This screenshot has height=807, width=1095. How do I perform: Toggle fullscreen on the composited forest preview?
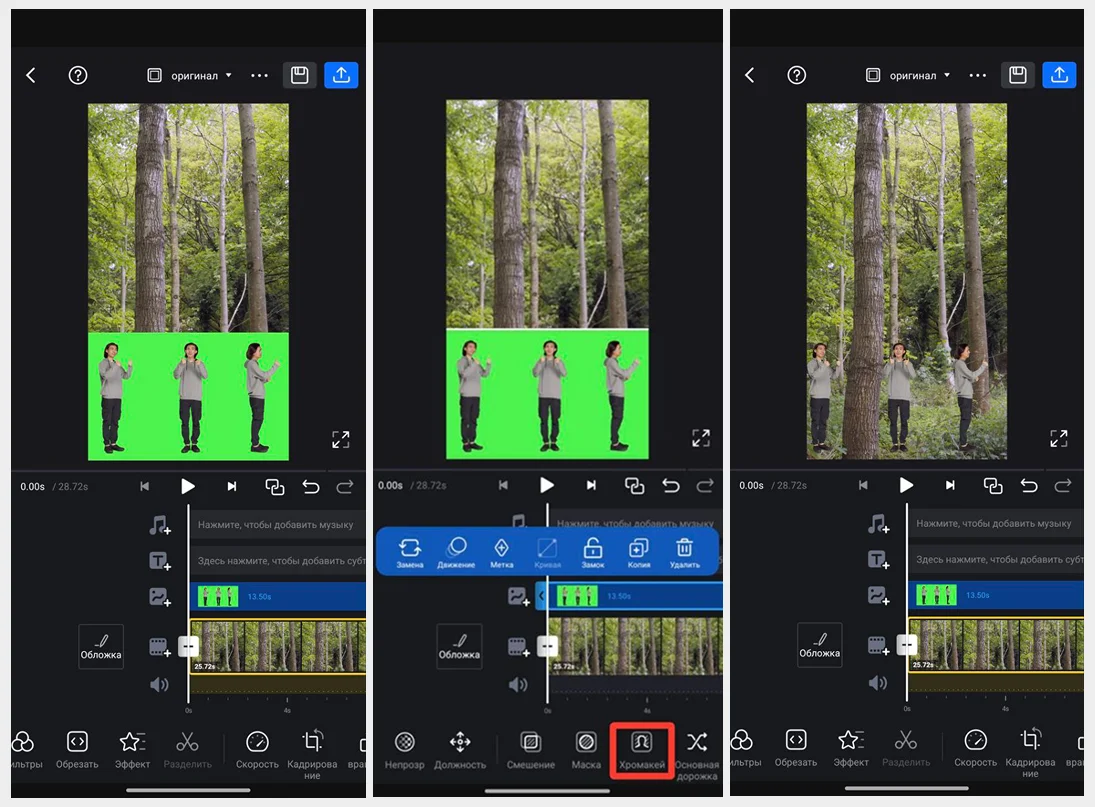[x=1058, y=438]
